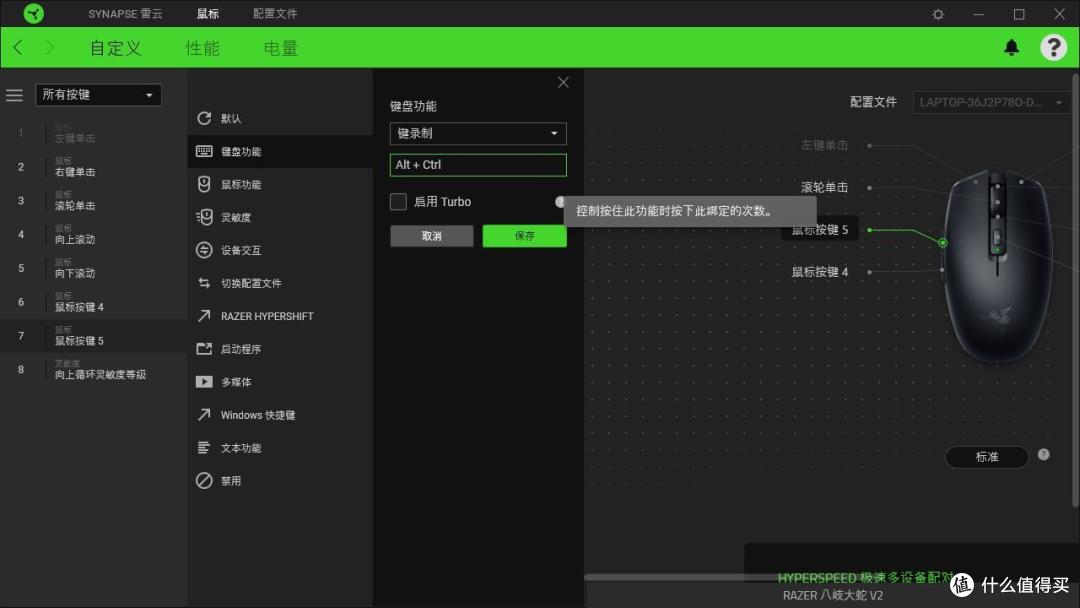Click the green 保存 button
This screenshot has height=608, width=1080.
[x=524, y=236]
